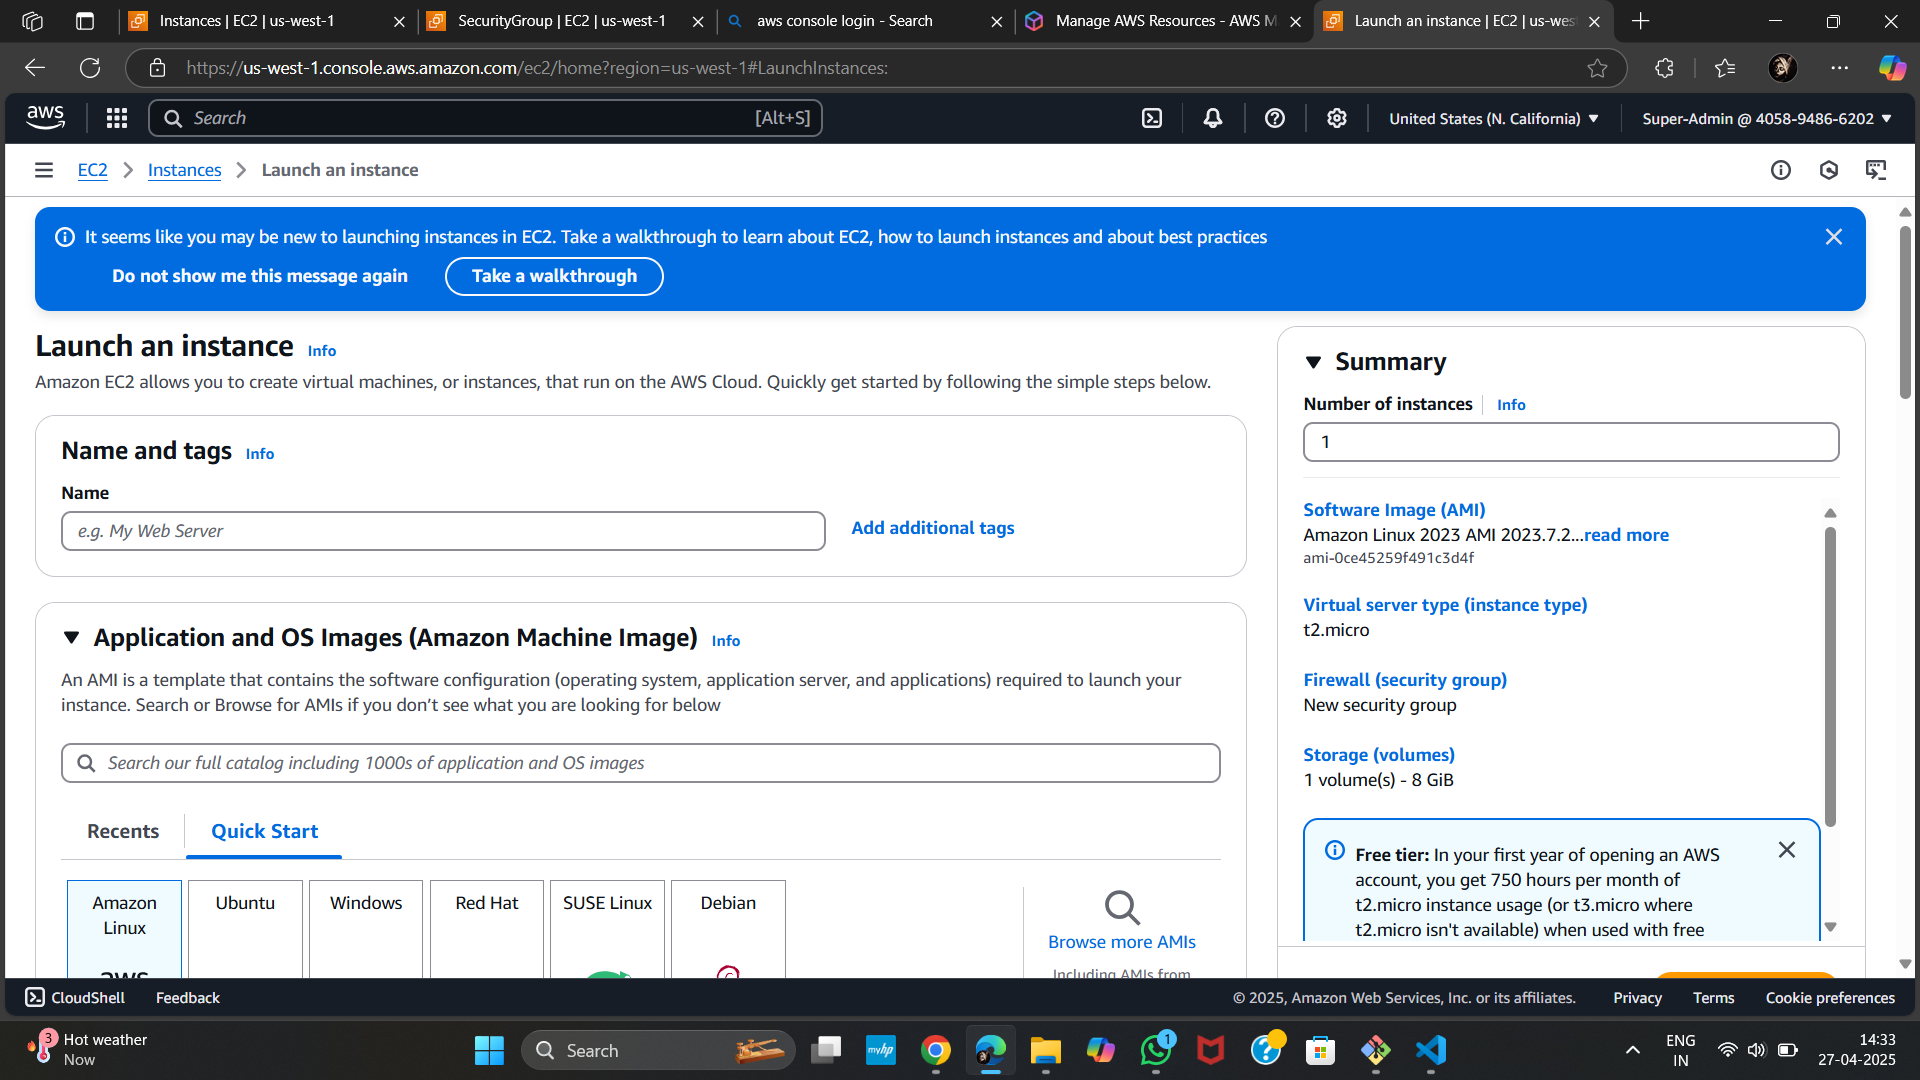Open Google Chrome from the taskbar
The width and height of the screenshot is (1920, 1080).
(936, 1050)
